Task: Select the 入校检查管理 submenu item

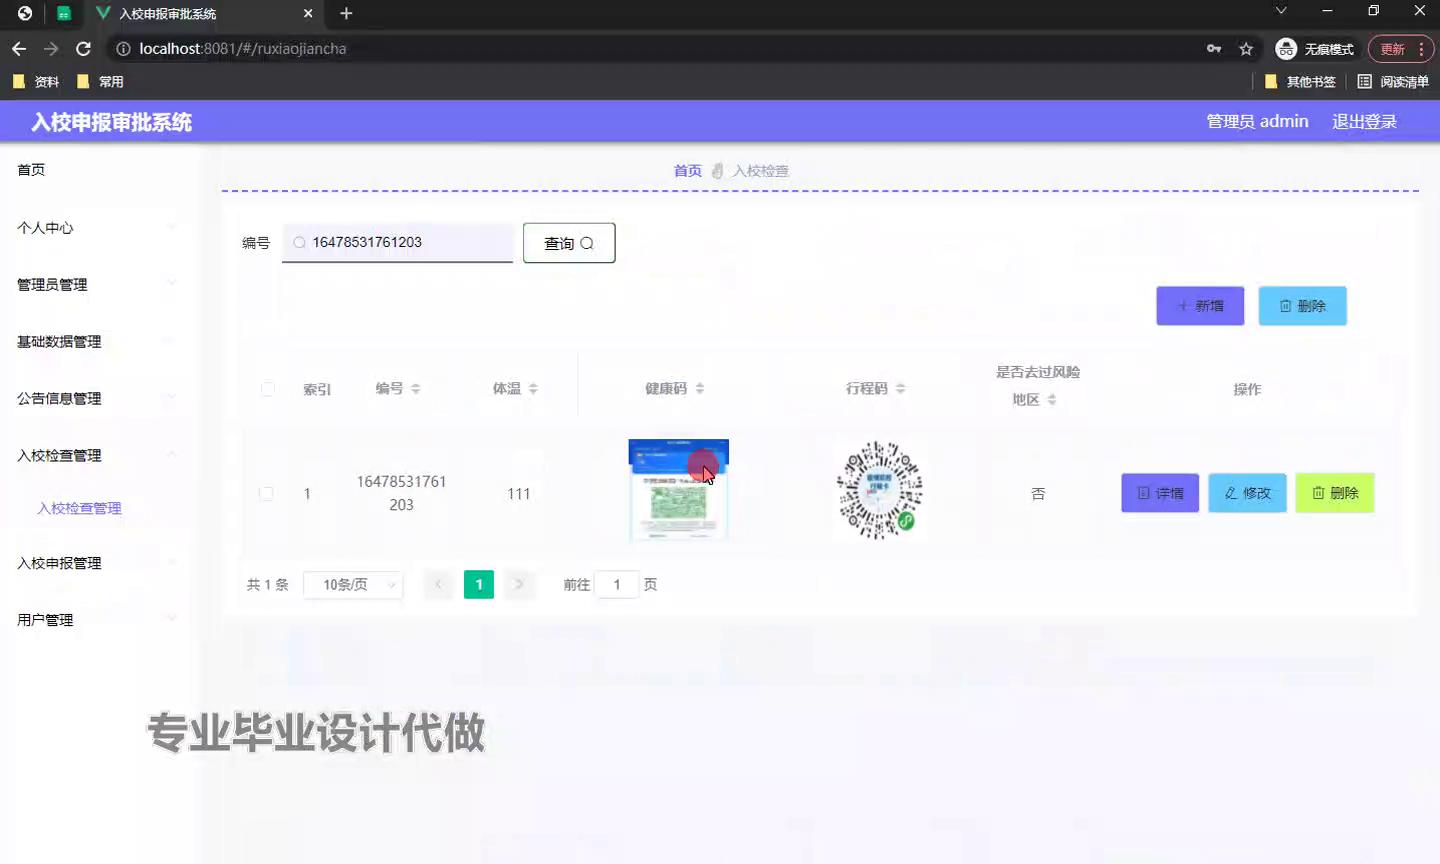Action: [79, 508]
